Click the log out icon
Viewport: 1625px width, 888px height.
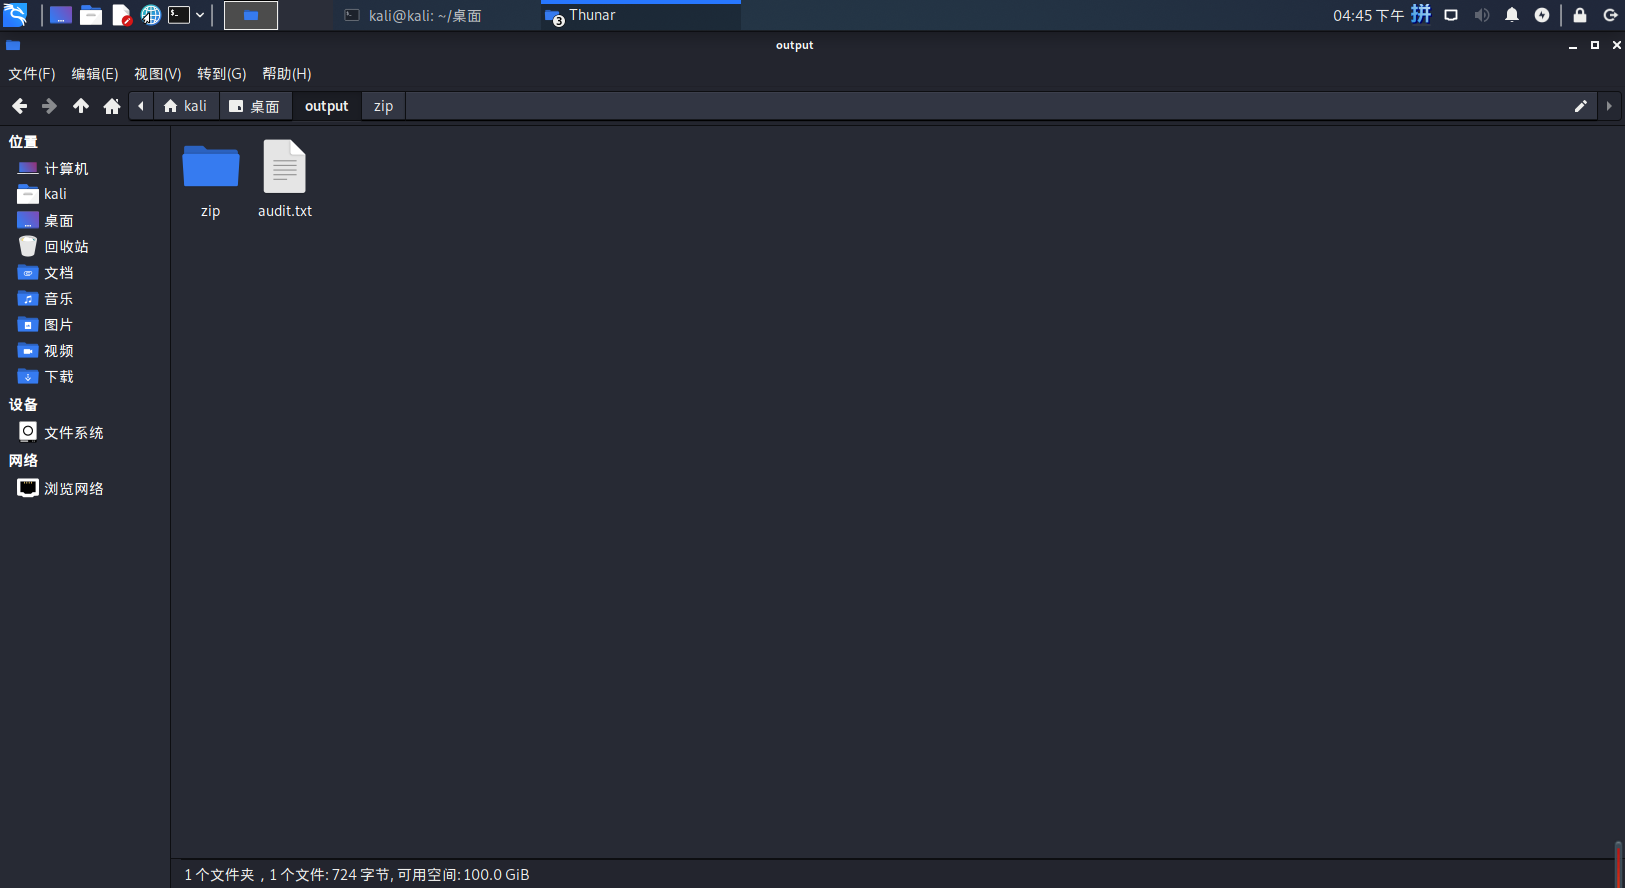pyautogui.click(x=1610, y=15)
